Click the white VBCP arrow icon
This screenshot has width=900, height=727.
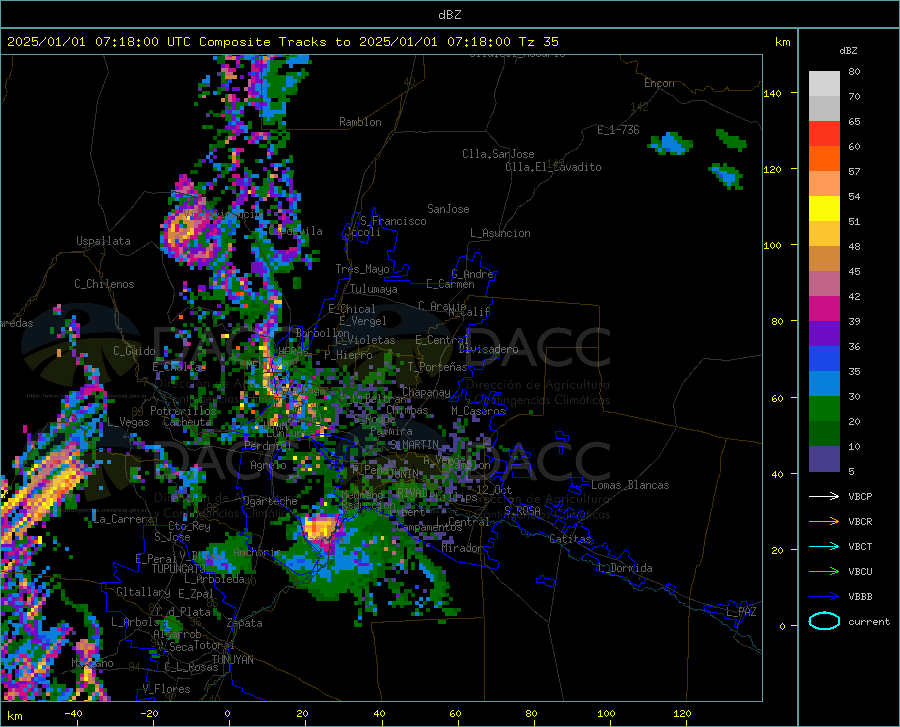point(824,496)
